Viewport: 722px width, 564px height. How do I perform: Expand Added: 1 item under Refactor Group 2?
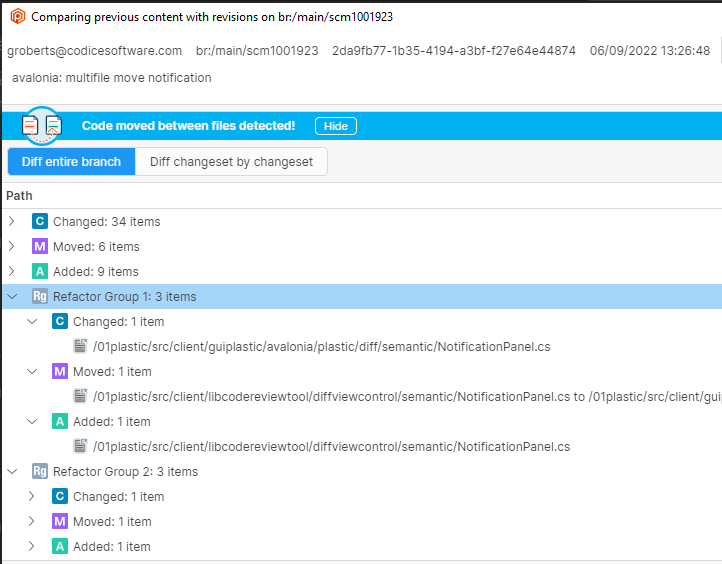[31, 546]
